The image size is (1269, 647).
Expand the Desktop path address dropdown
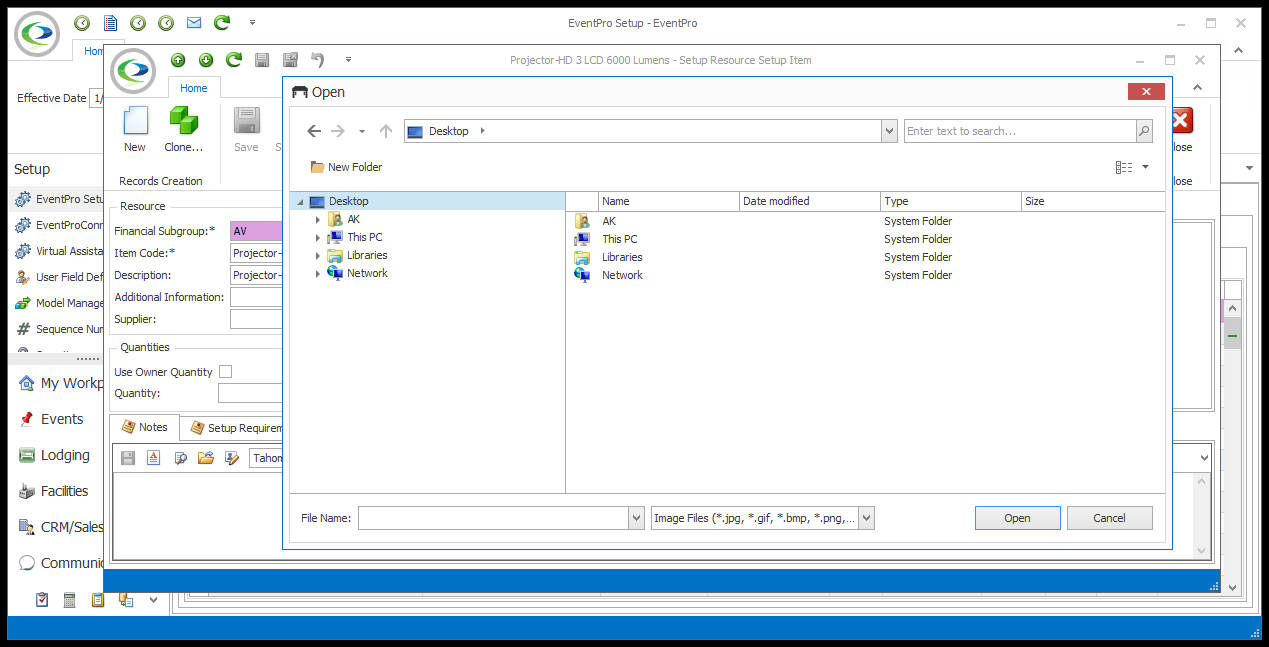tap(889, 131)
